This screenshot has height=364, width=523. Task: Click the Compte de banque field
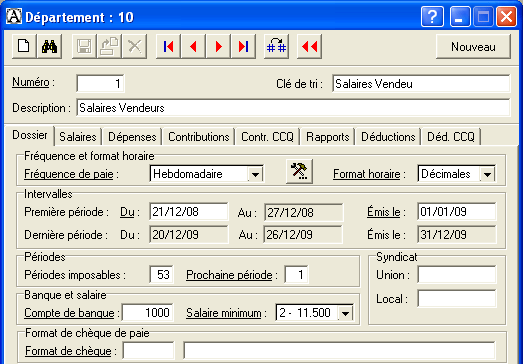[x=148, y=313]
